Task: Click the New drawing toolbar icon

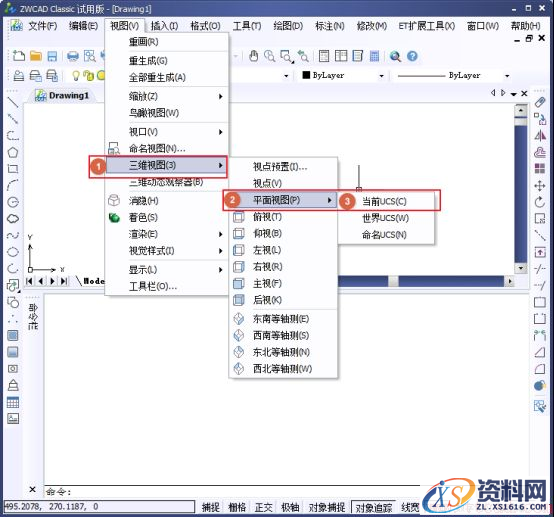Action: tap(18, 56)
